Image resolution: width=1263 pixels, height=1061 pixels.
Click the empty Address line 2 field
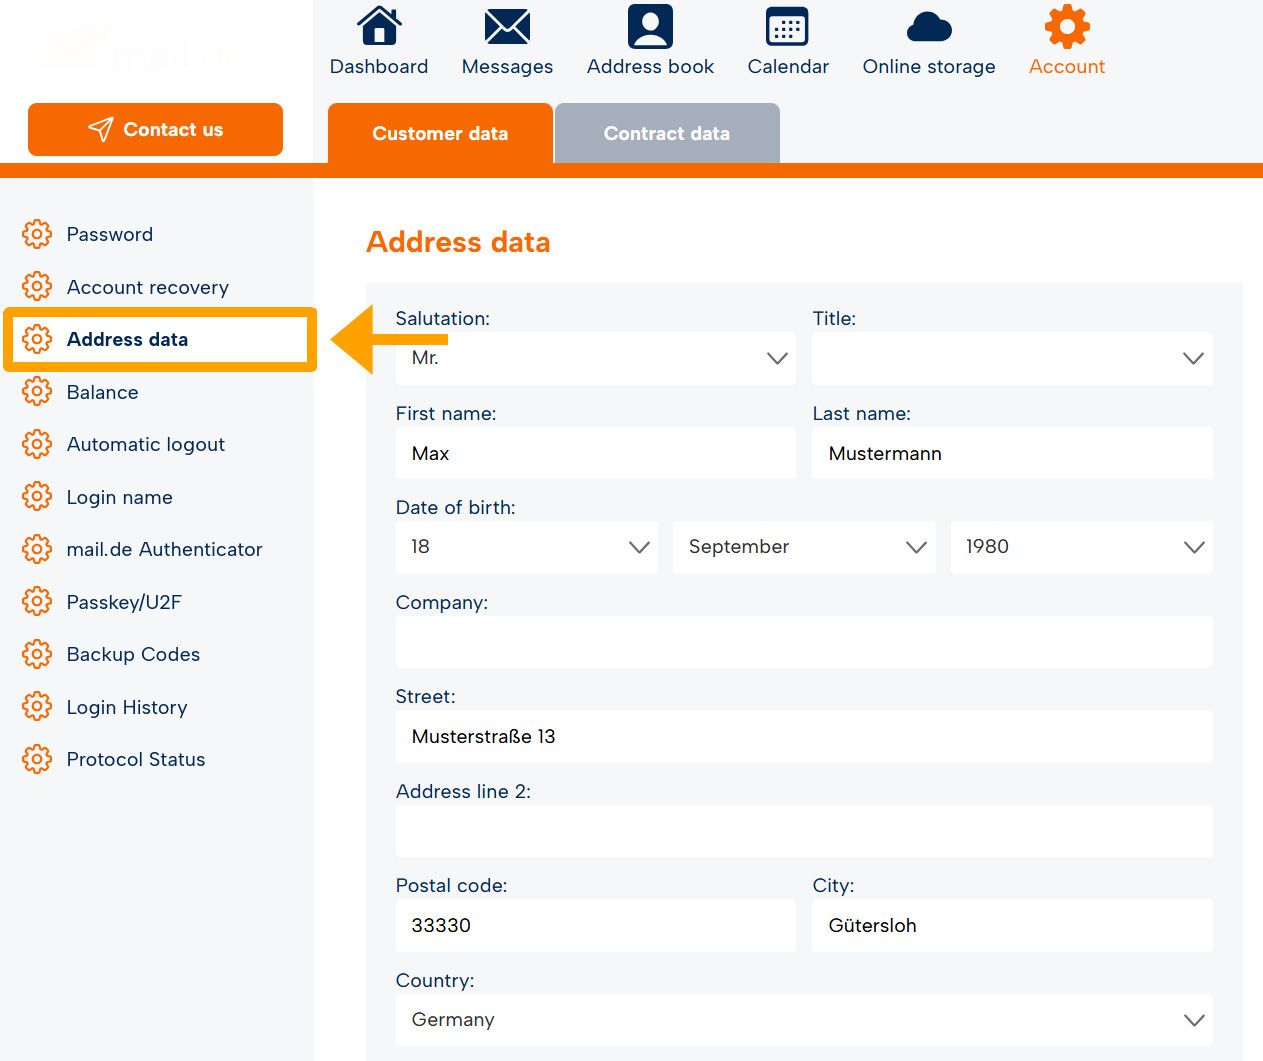click(804, 831)
